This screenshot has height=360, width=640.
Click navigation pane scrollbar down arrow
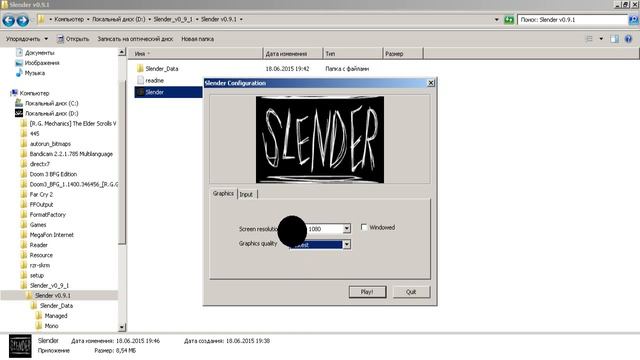tap(122, 327)
